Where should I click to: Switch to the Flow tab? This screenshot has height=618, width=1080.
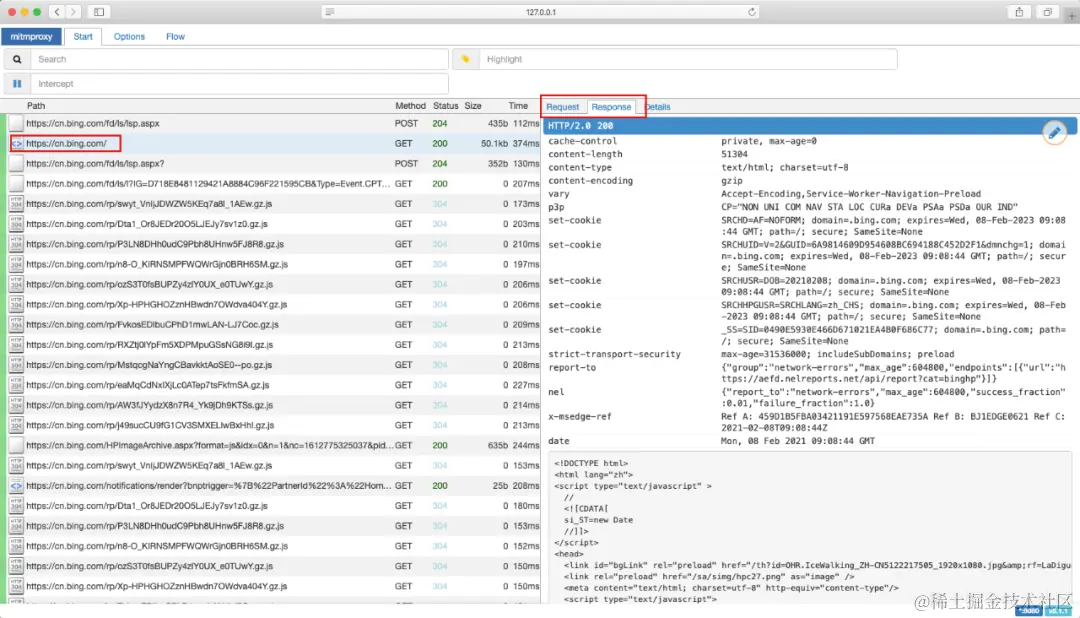click(176, 37)
